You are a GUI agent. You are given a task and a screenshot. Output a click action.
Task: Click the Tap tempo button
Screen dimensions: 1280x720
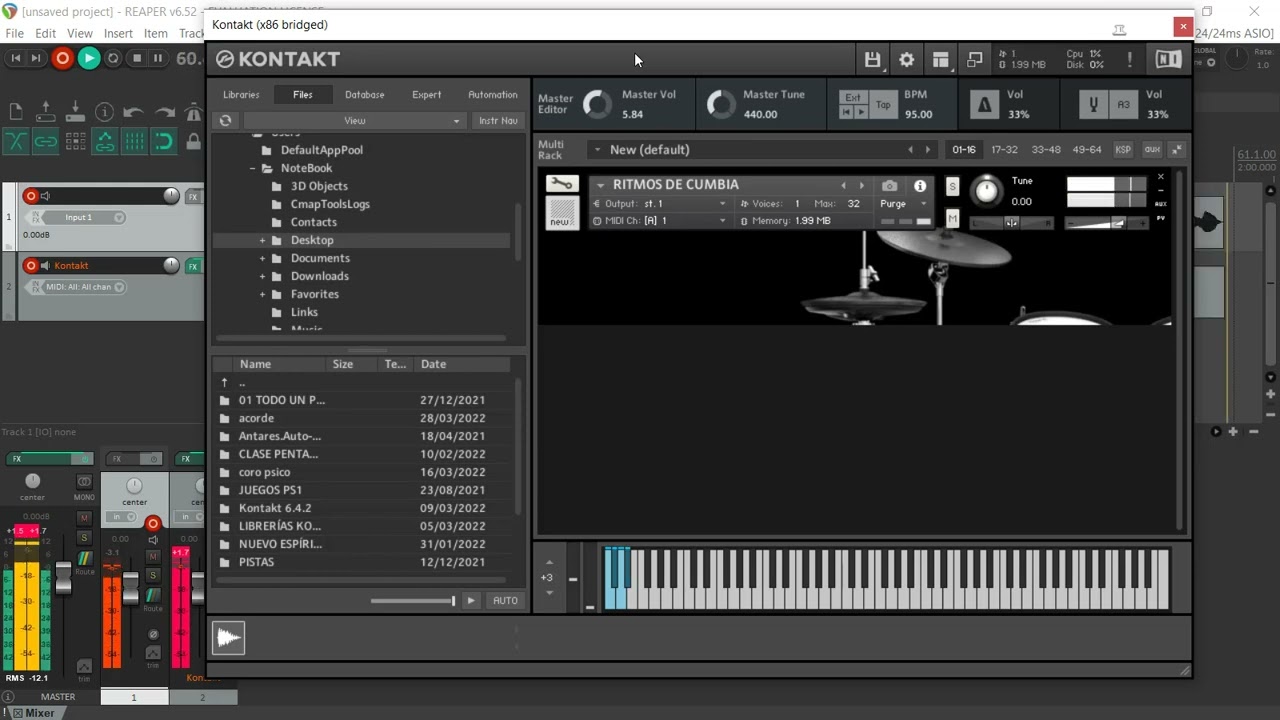(x=883, y=104)
